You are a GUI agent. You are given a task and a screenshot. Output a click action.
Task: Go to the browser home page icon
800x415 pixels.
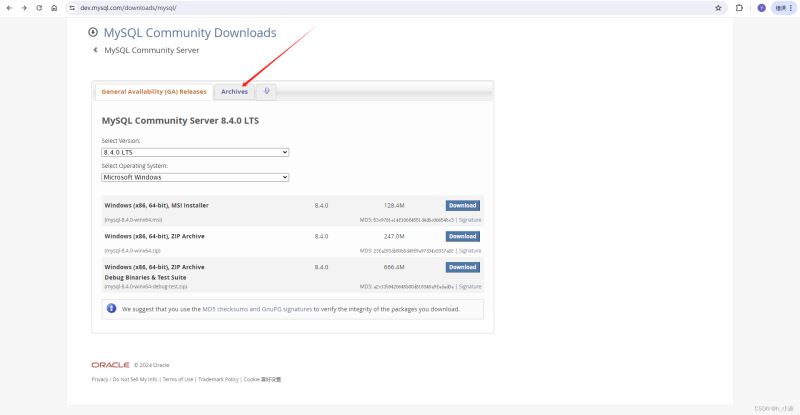pos(54,7)
